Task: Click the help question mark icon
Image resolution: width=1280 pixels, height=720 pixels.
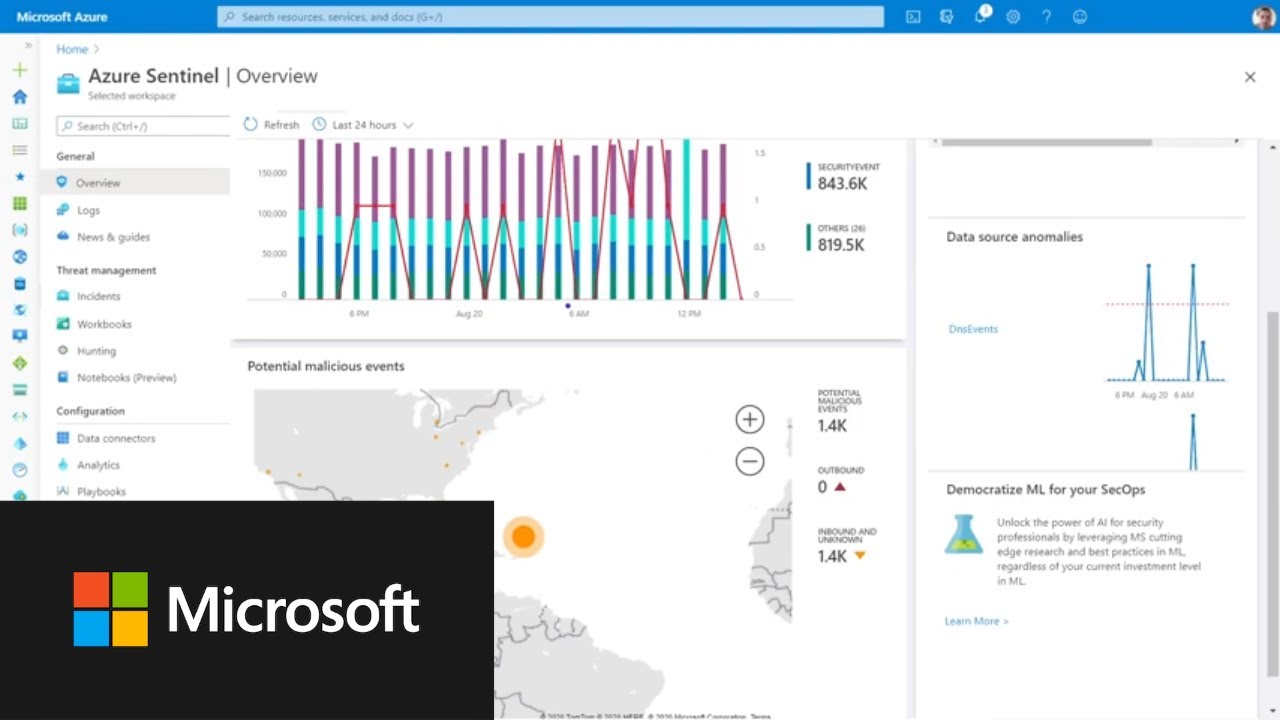Action: coord(1046,17)
